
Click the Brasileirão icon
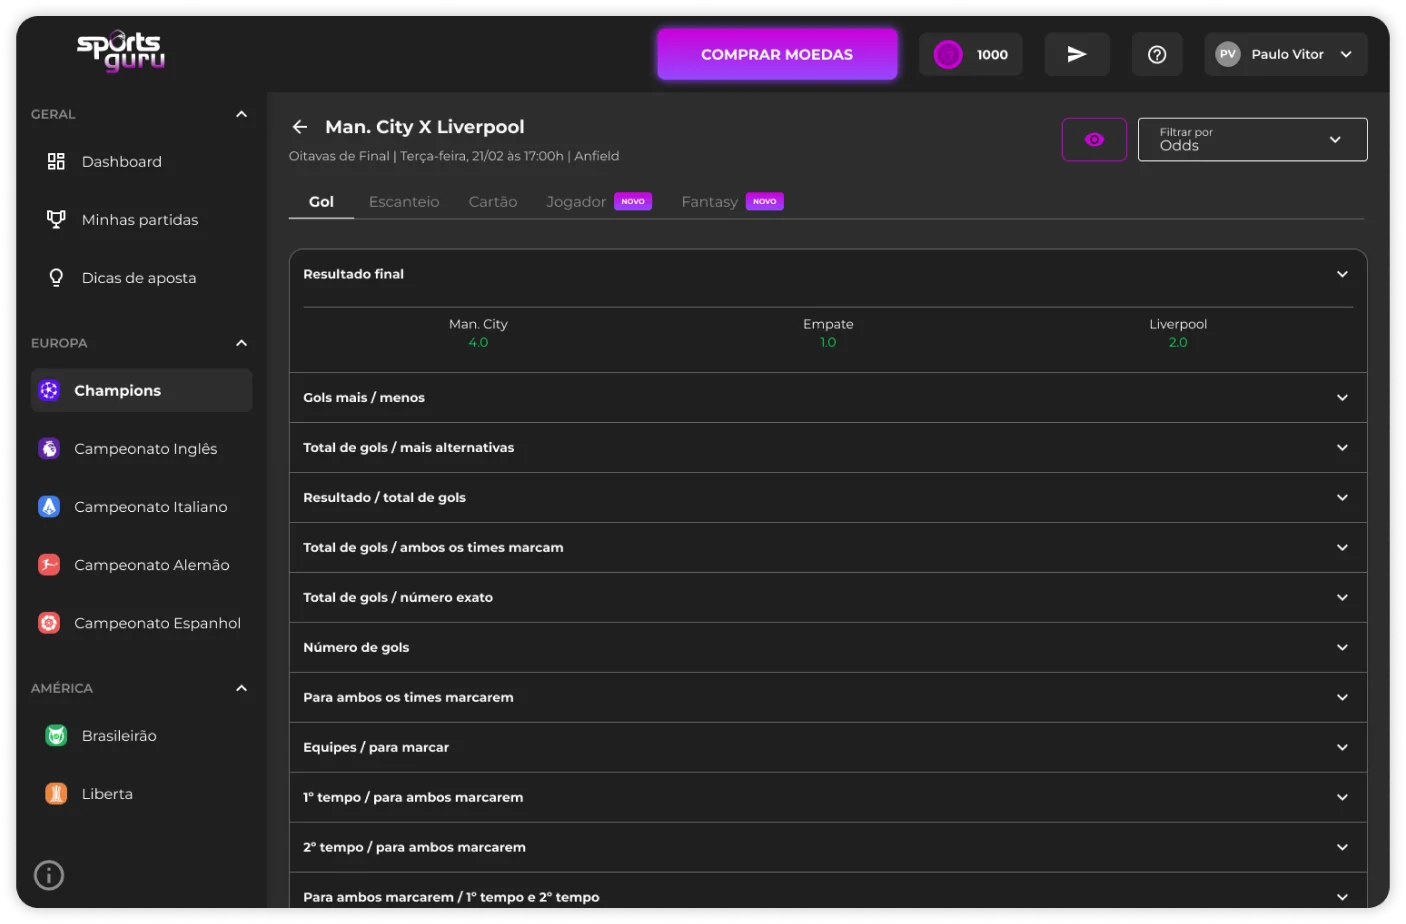(56, 736)
